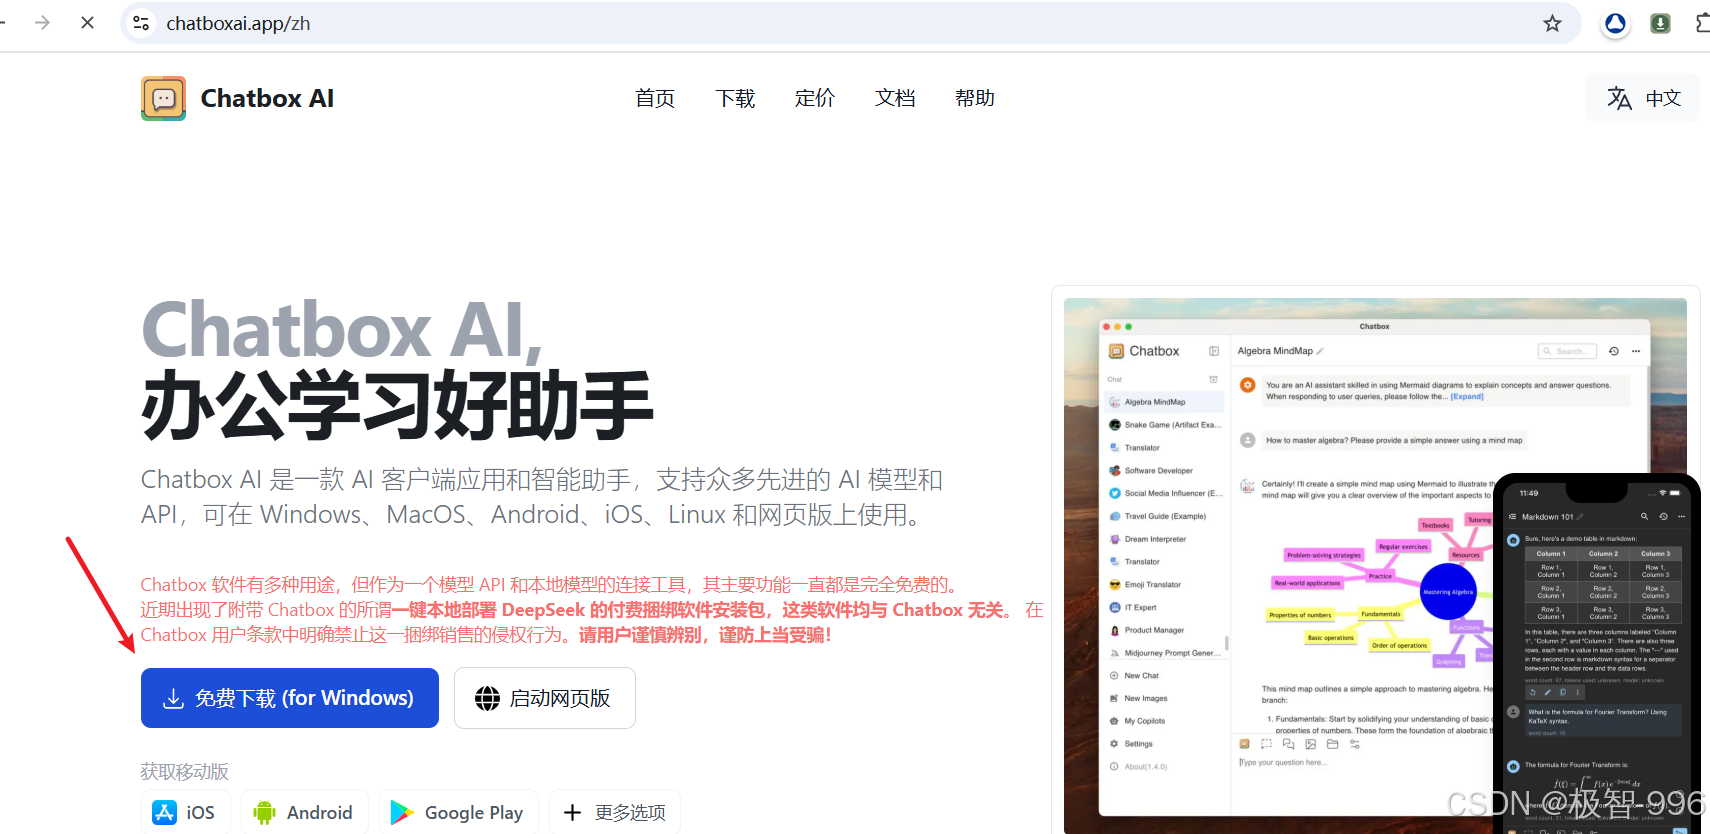Click the plus icon for more options
The width and height of the screenshot is (1710, 834).
572,812
